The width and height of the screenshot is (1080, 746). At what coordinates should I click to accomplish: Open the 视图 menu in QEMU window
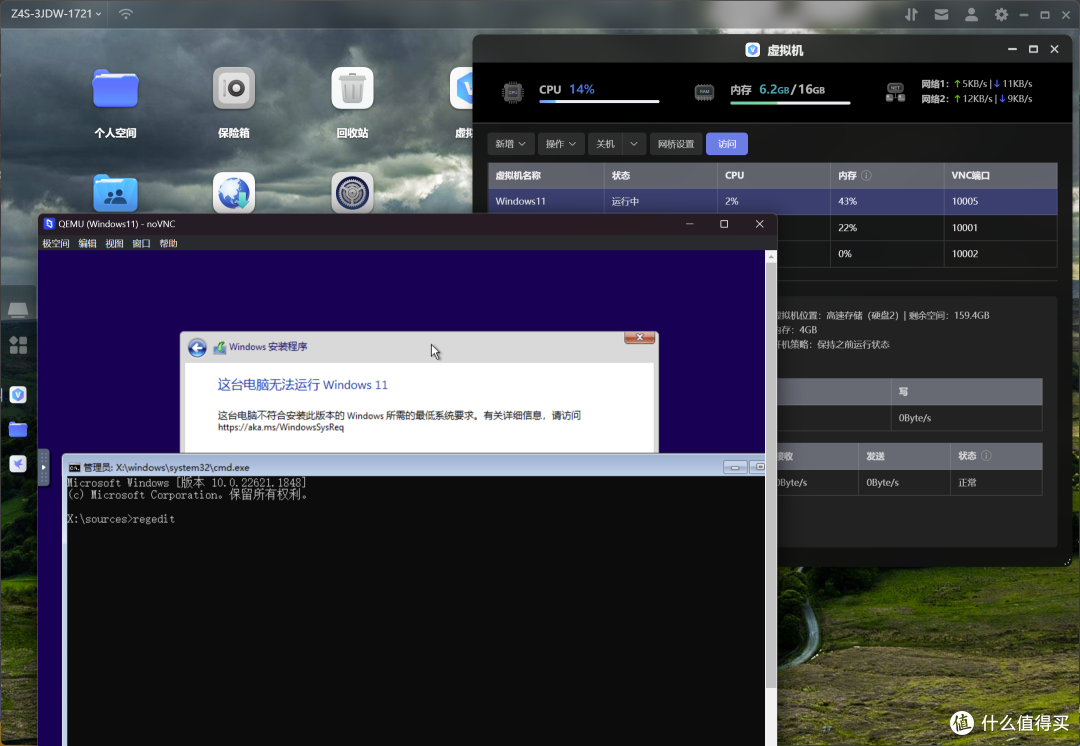click(114, 244)
